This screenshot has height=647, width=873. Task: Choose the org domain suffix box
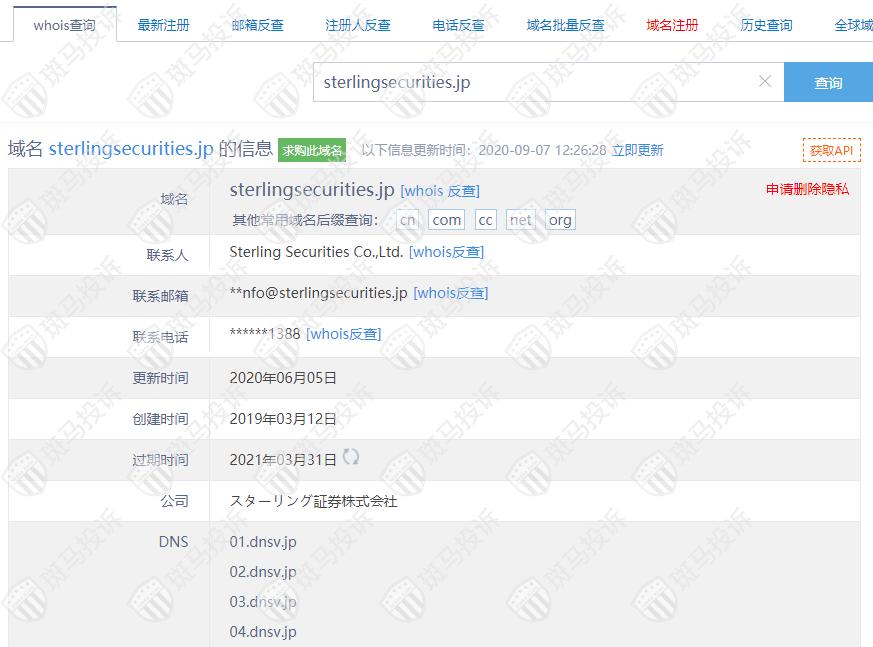560,220
